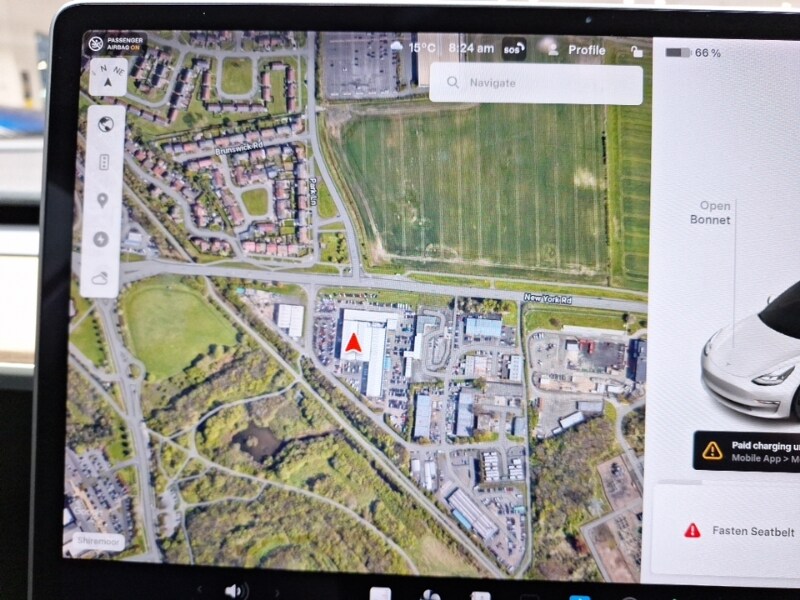Tap the compass north orientation button

(x=108, y=77)
